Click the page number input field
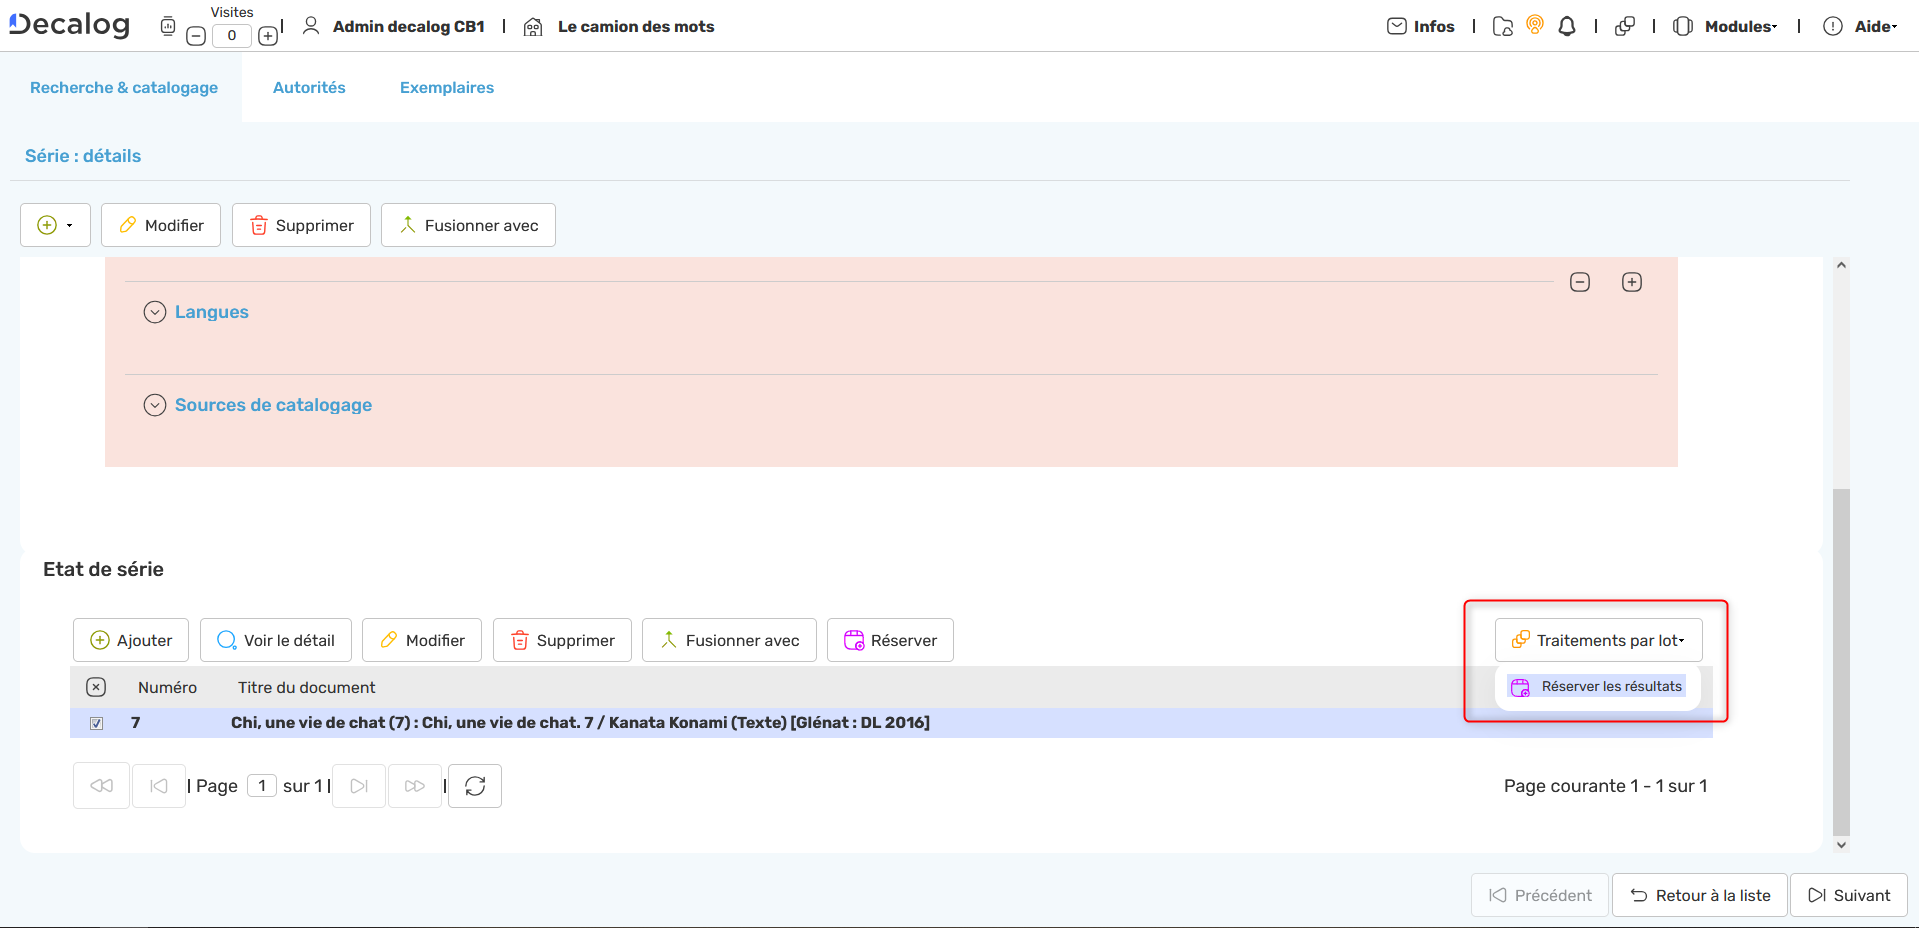Screen dimensions: 1919x928 coord(262,786)
